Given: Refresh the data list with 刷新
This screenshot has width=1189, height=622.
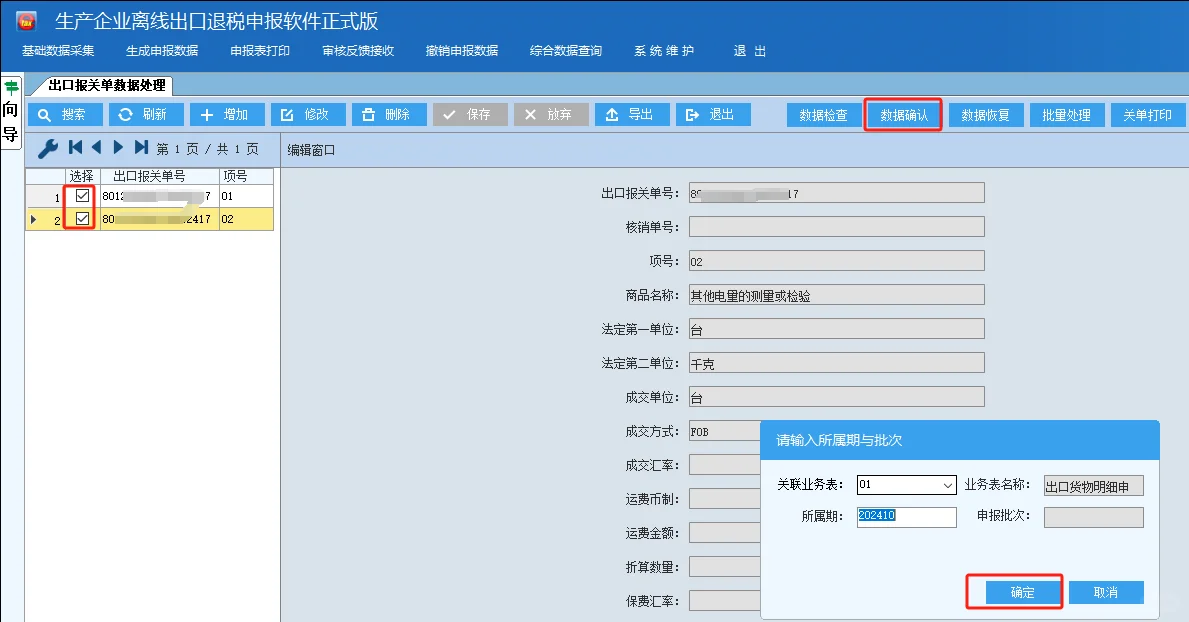Looking at the screenshot, I should click(146, 114).
